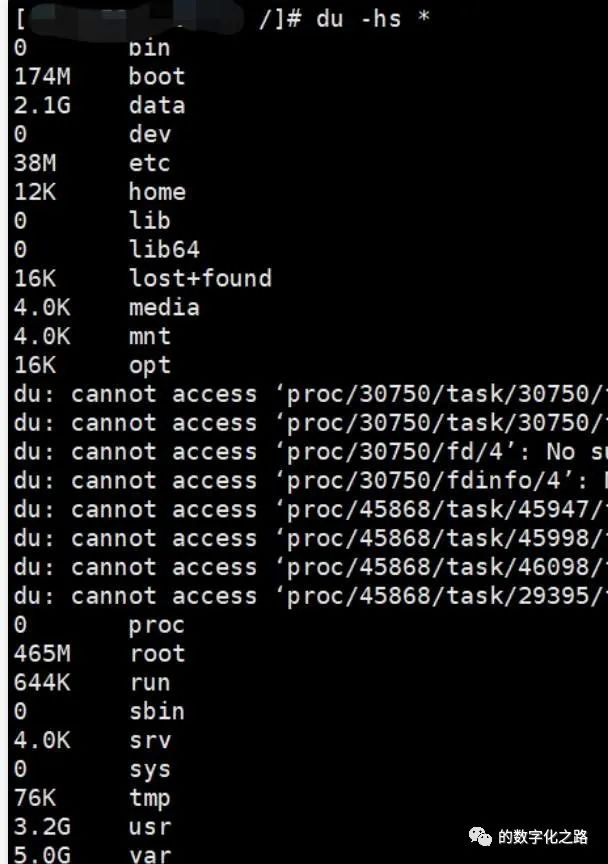Click the 'proc/30750/fd/4' error line
The image size is (608, 864).
click(x=311, y=452)
